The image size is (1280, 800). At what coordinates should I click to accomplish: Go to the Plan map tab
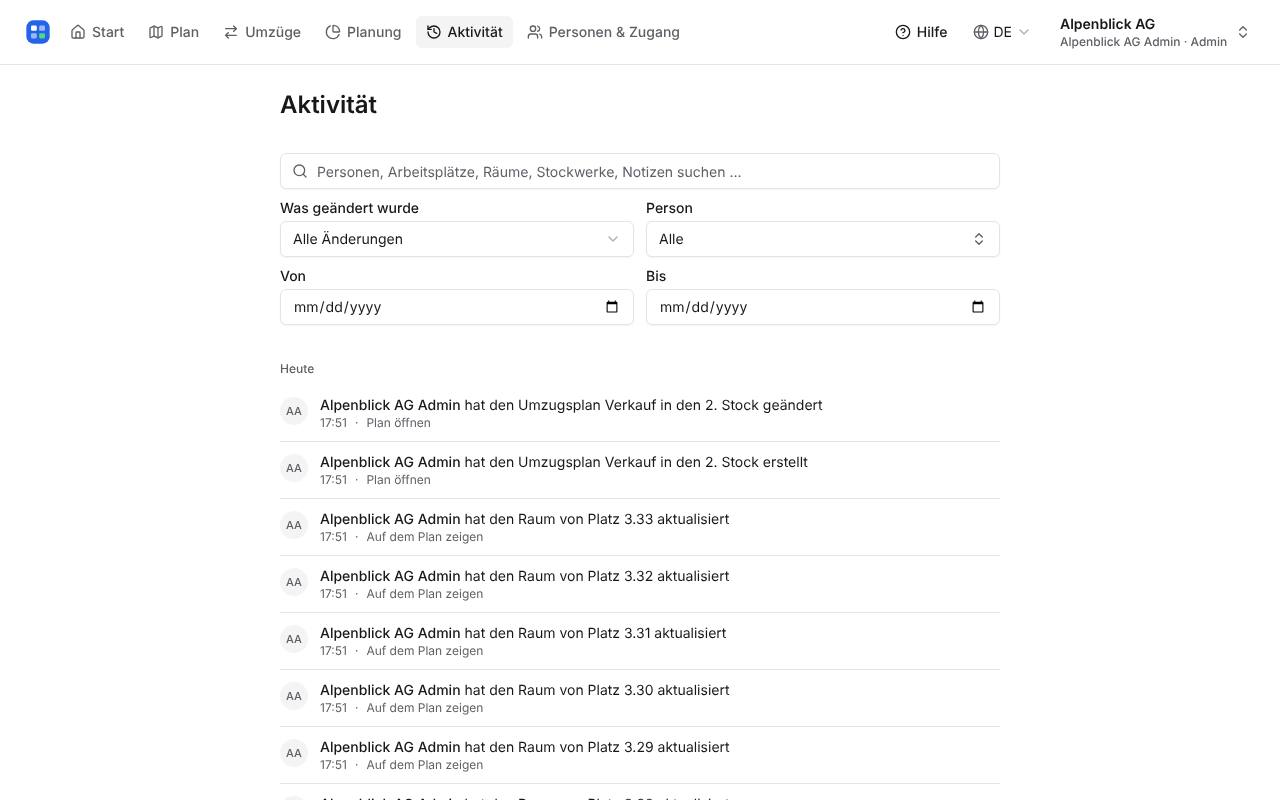[174, 32]
